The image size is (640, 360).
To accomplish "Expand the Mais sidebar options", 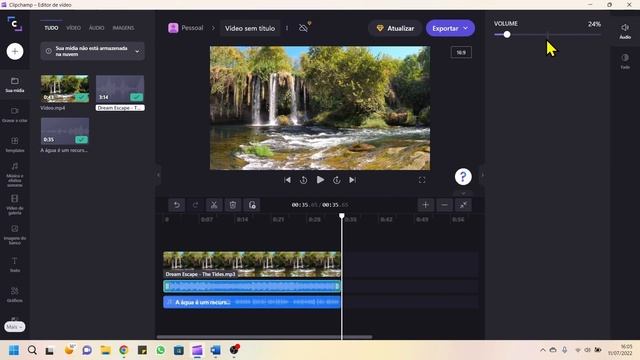I will 15,327.
